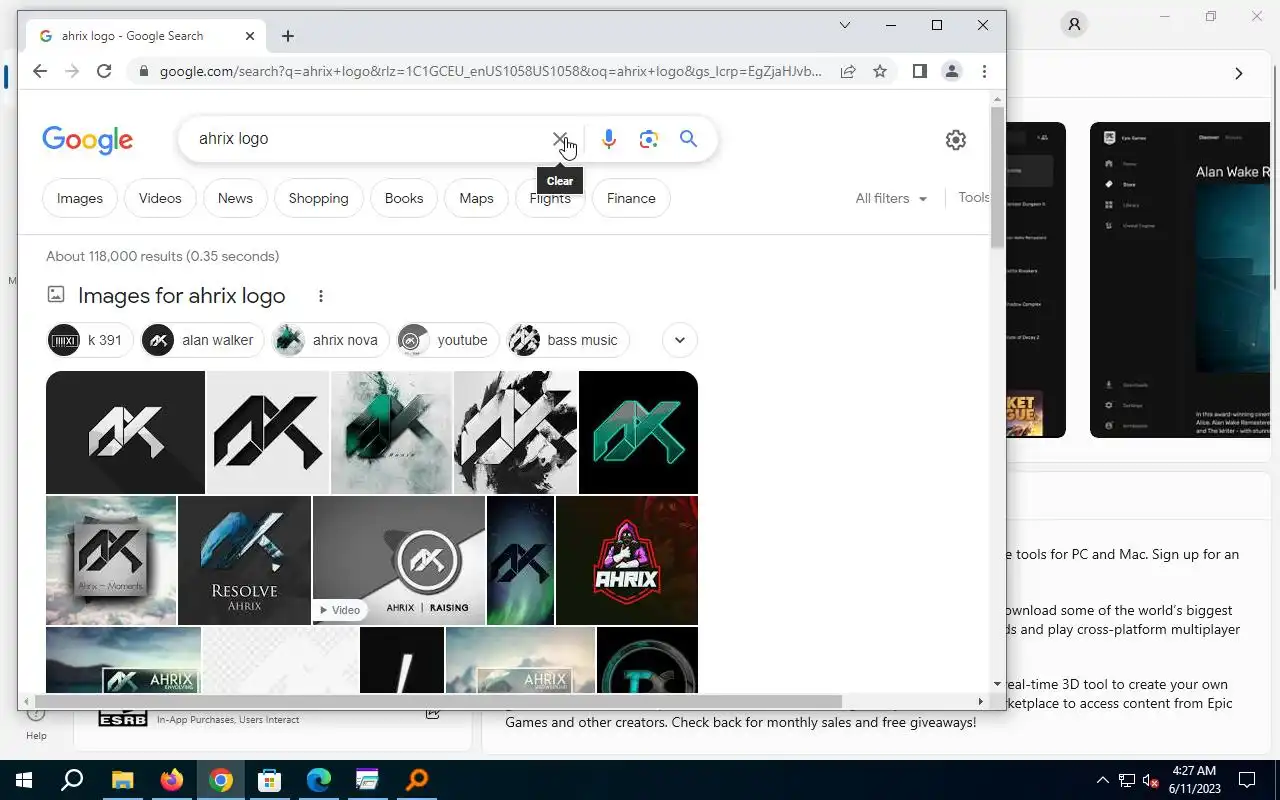Advance the screenshot carousel in background window
The width and height of the screenshot is (1280, 800).
1238,73
